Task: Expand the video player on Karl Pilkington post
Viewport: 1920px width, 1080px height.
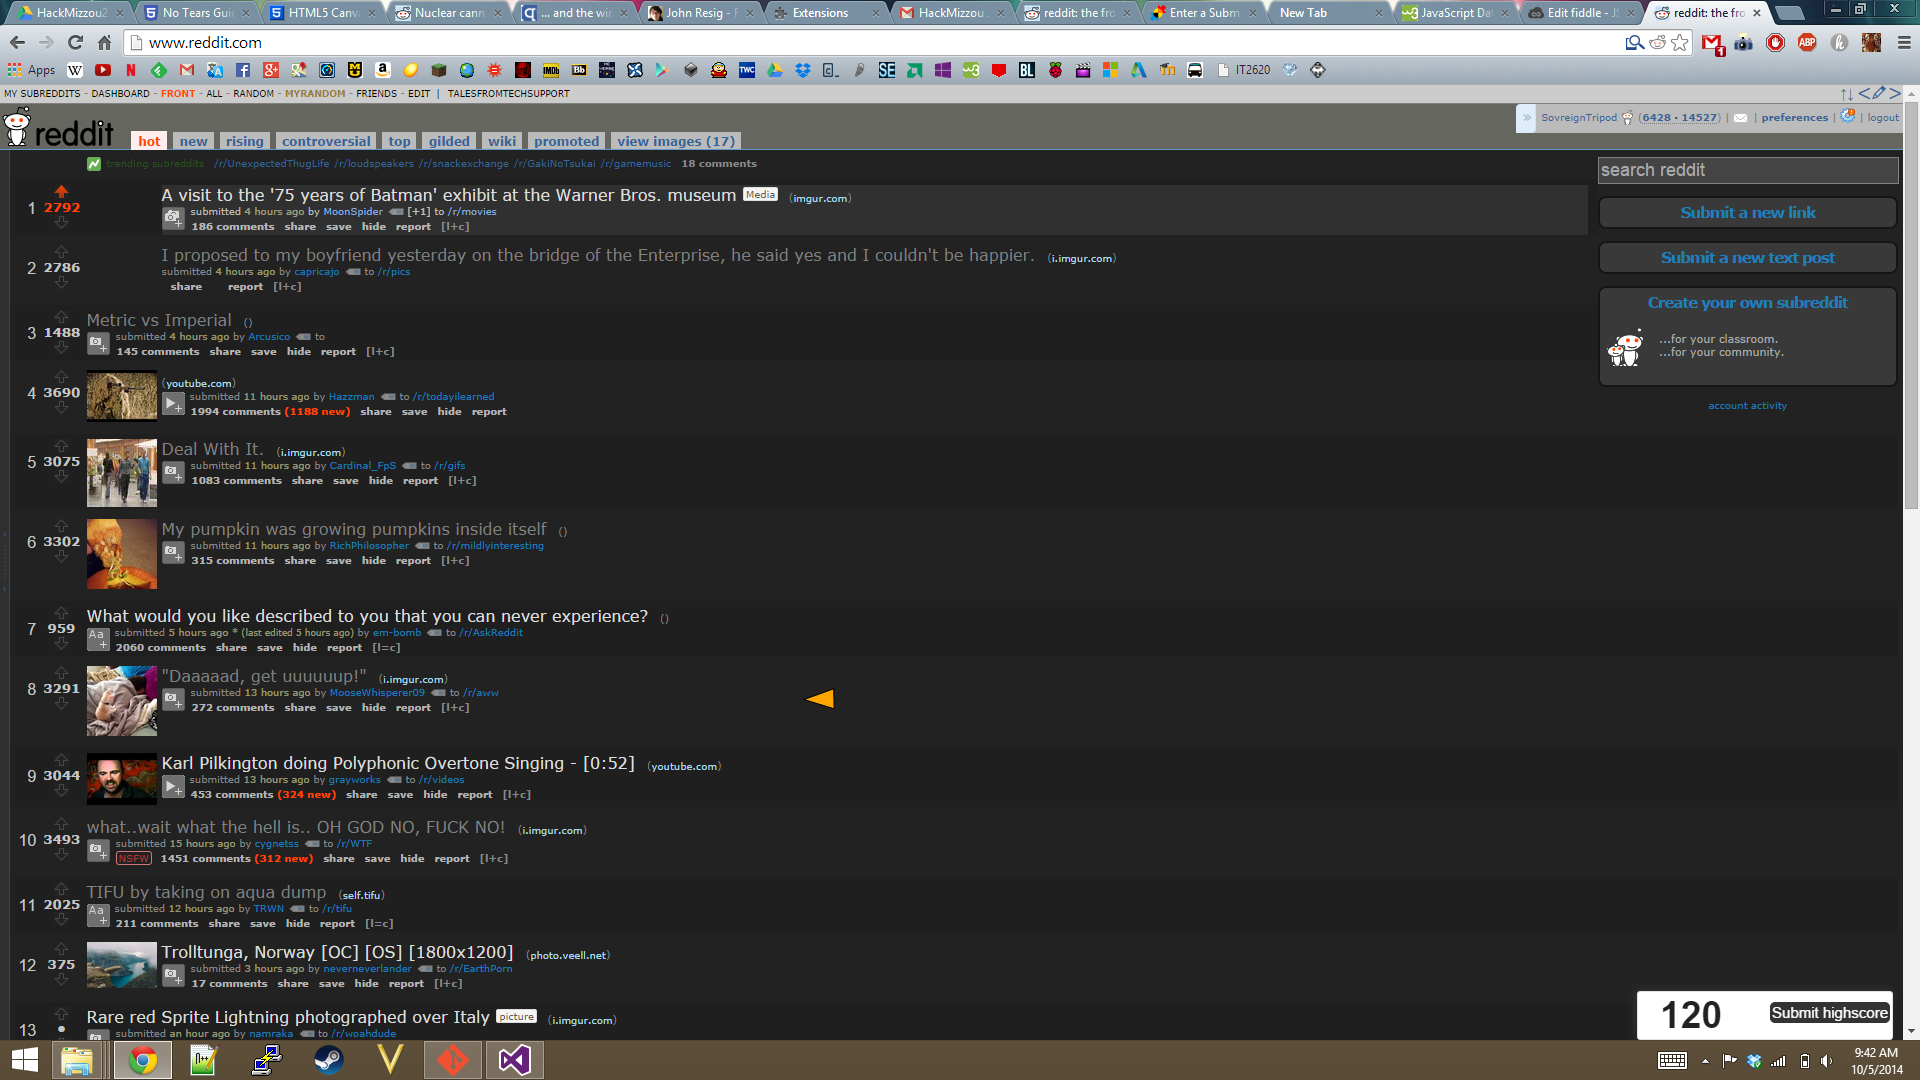Action: point(173,787)
